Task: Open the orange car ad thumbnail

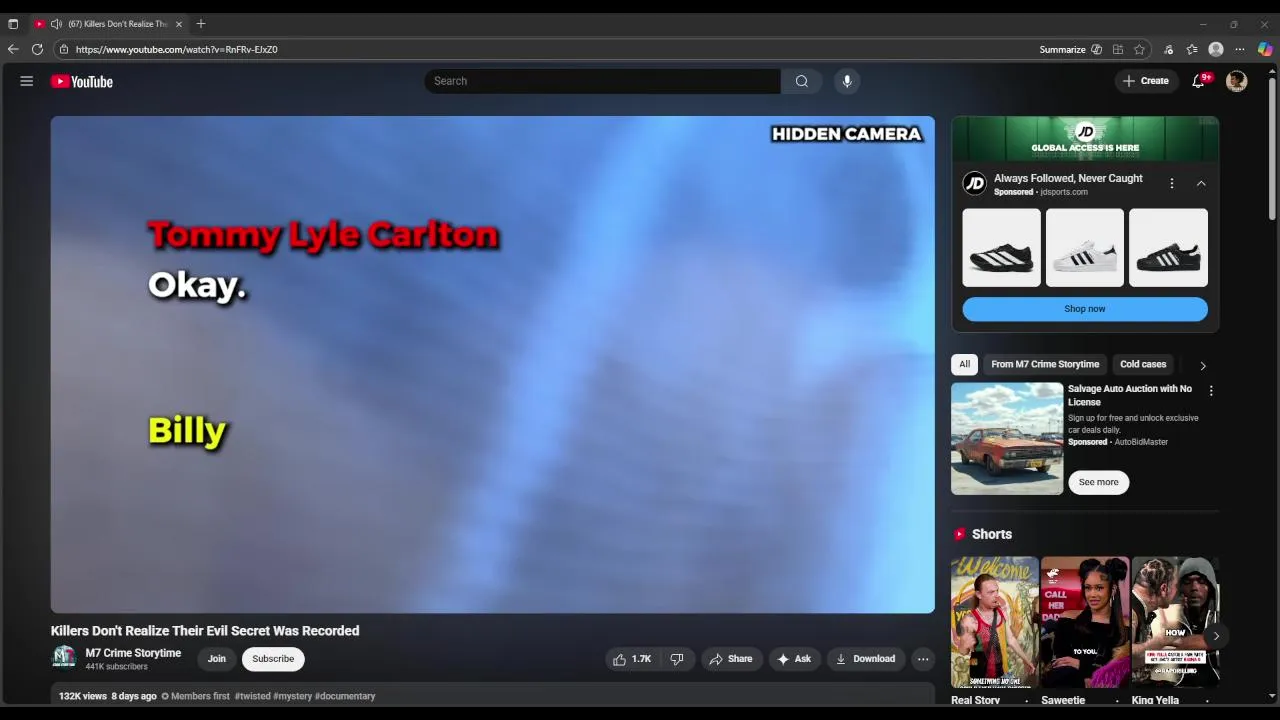Action: 1007,438
